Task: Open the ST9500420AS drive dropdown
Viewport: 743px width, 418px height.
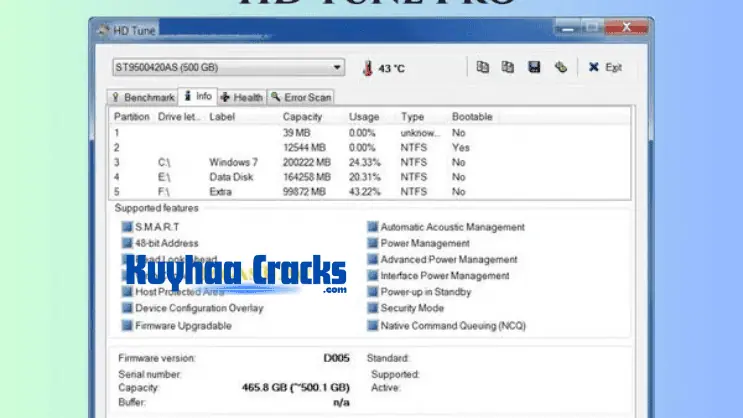Action: pos(228,68)
